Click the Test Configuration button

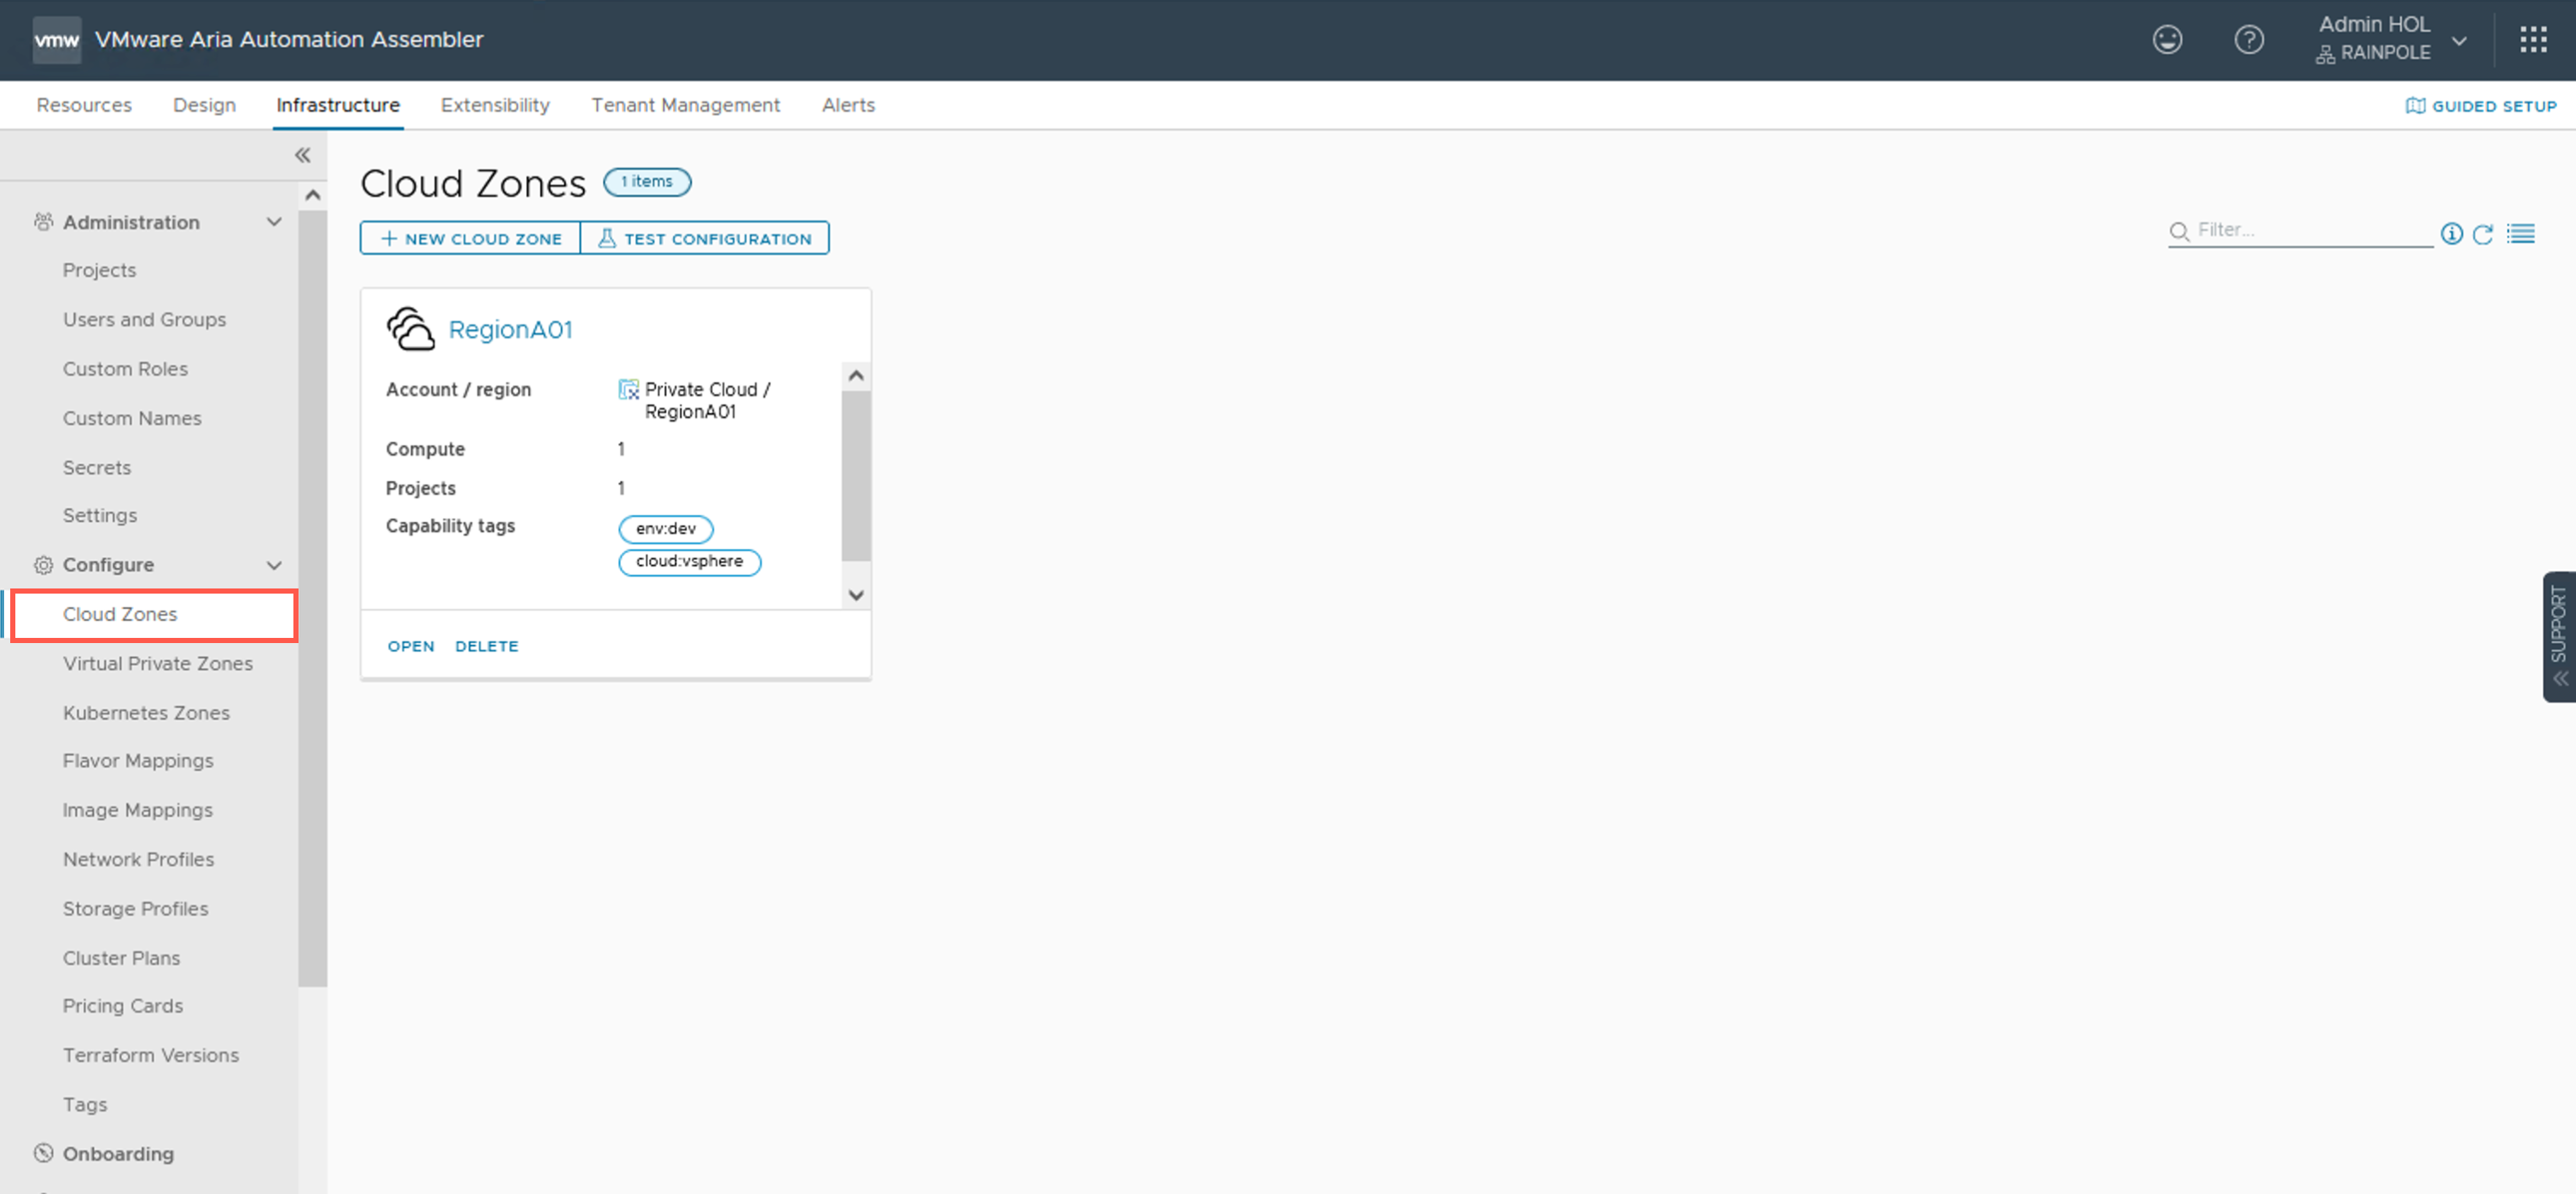click(704, 239)
